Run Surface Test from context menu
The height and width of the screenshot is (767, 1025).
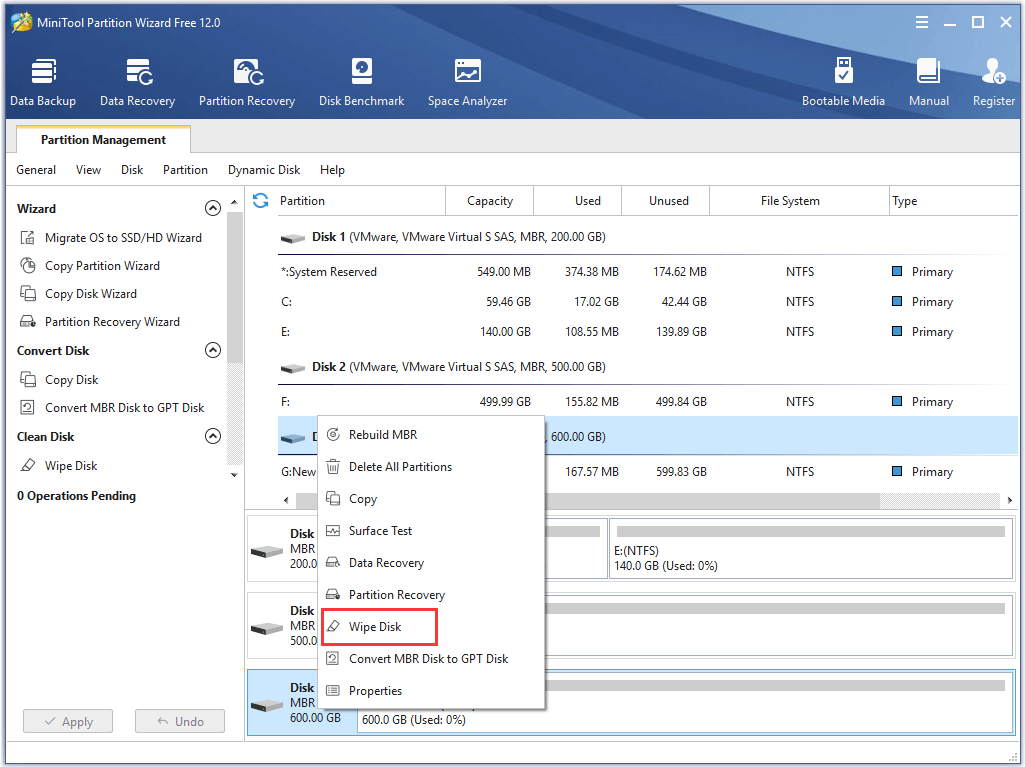coord(431,531)
